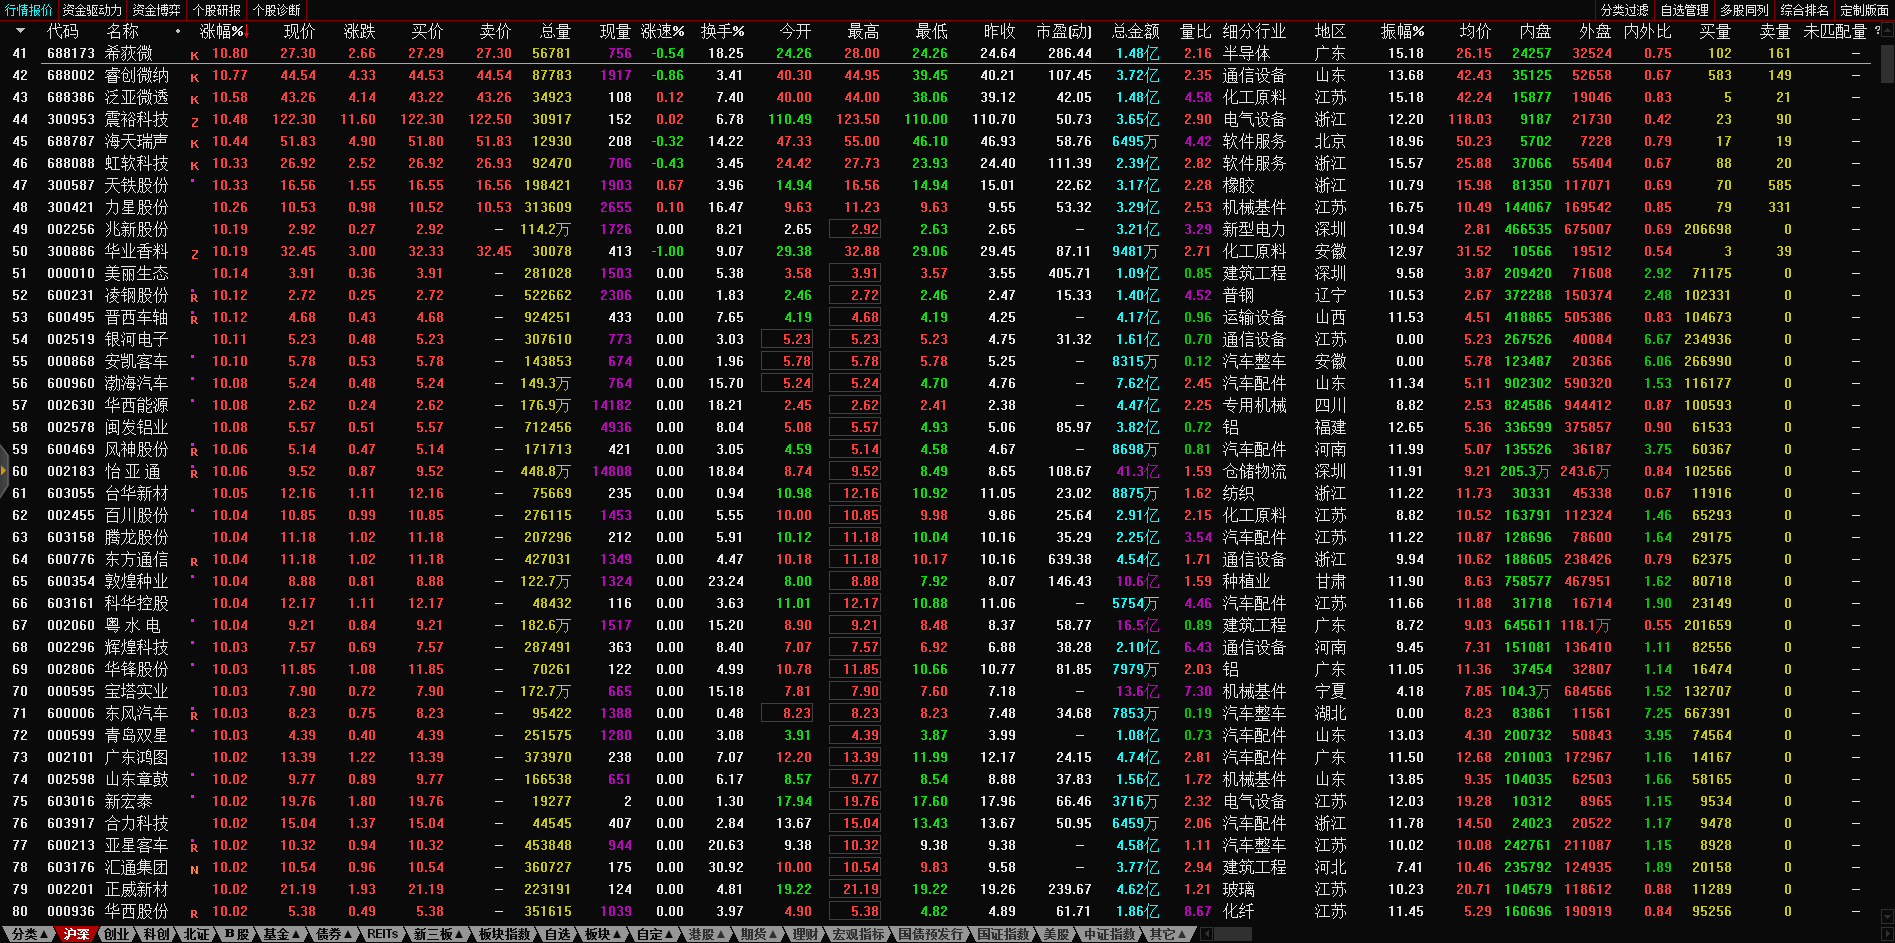1895x943 pixels.
Task: Click the N marker beside 汇通集团
Action: (194, 869)
